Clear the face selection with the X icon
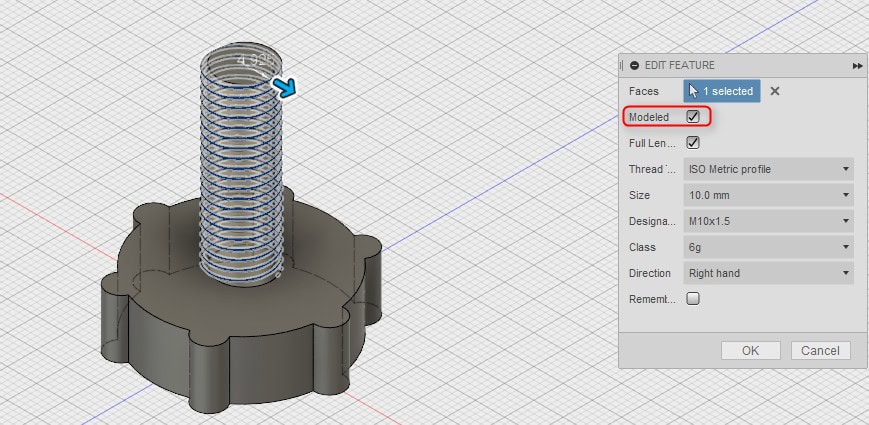This screenshot has width=869, height=425. 775,91
